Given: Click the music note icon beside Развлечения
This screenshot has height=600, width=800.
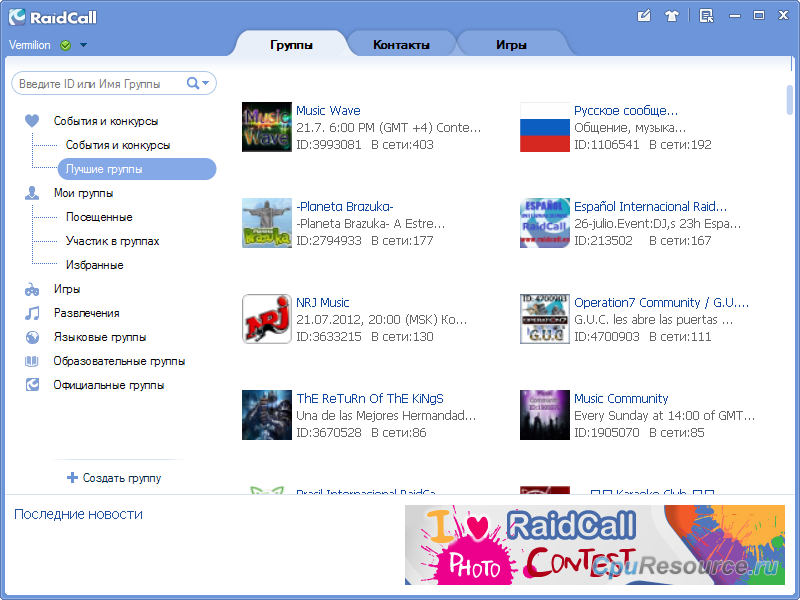Looking at the screenshot, I should (32, 313).
